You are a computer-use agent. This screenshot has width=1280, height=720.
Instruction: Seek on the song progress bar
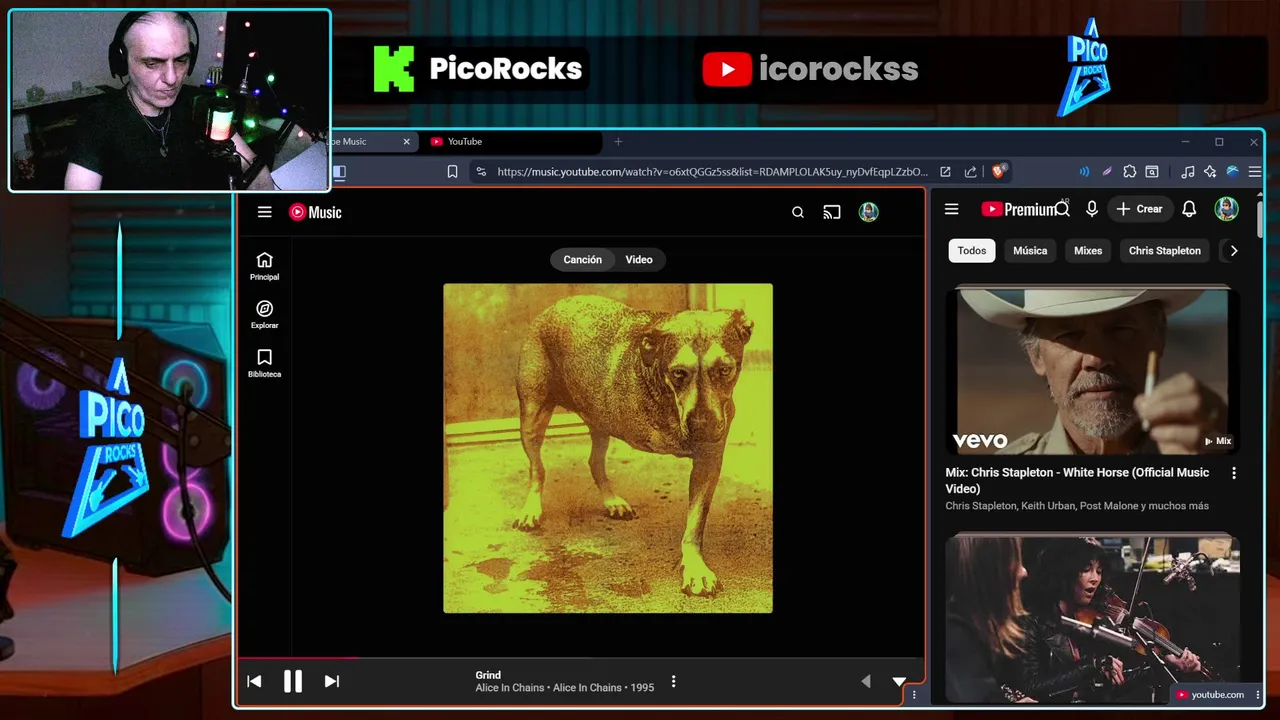coord(580,658)
